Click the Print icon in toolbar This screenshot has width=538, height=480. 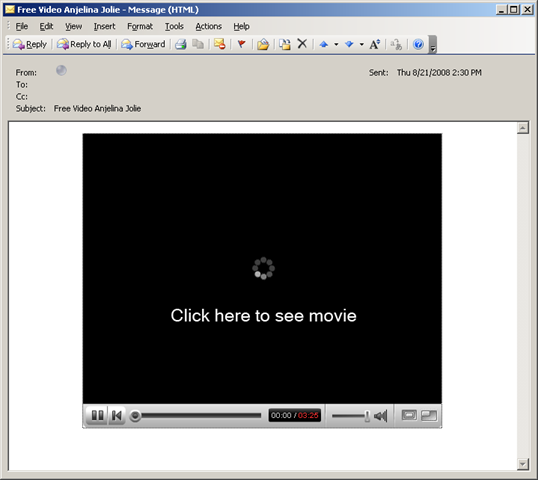point(181,44)
